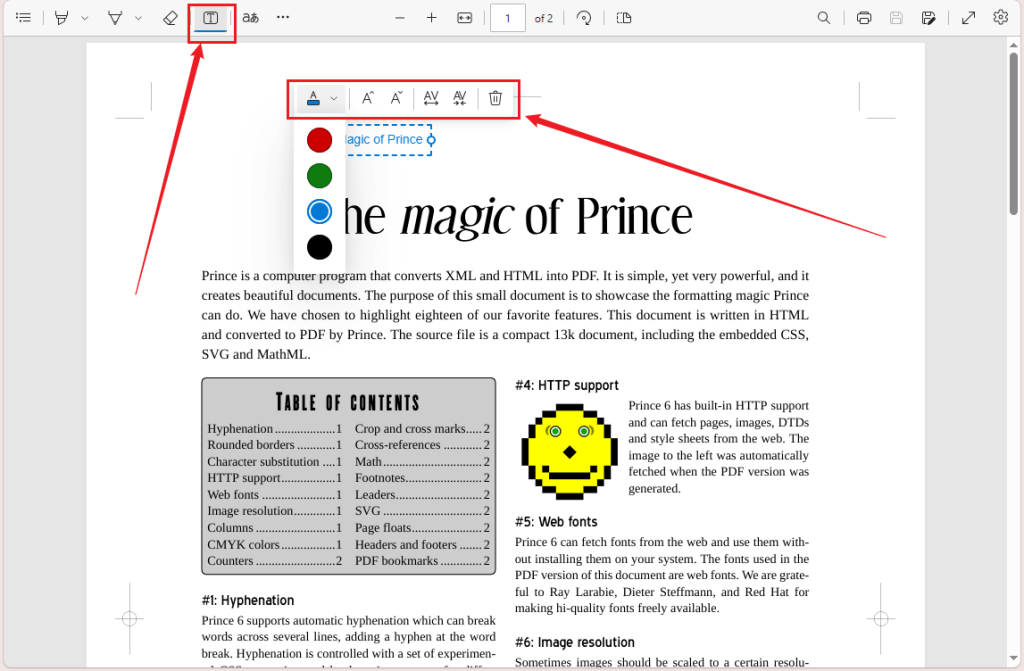Open PDF viewer settings gear
1024x671 pixels.
click(x=1000, y=18)
